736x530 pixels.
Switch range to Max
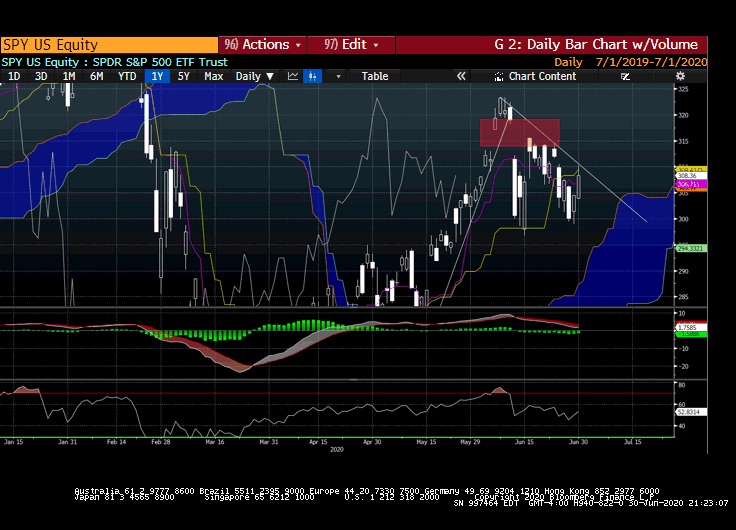(214, 76)
